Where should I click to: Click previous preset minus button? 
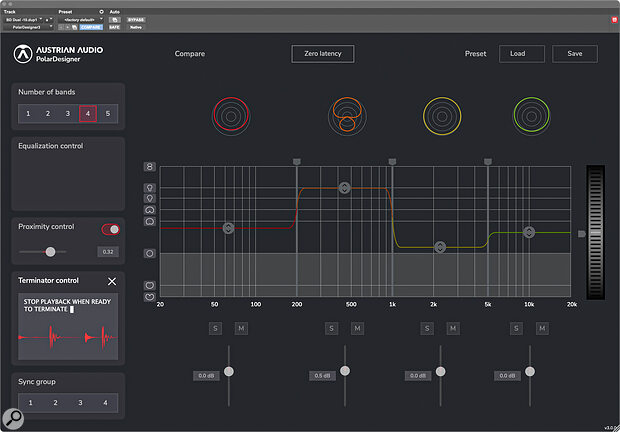pyautogui.click(x=61, y=27)
